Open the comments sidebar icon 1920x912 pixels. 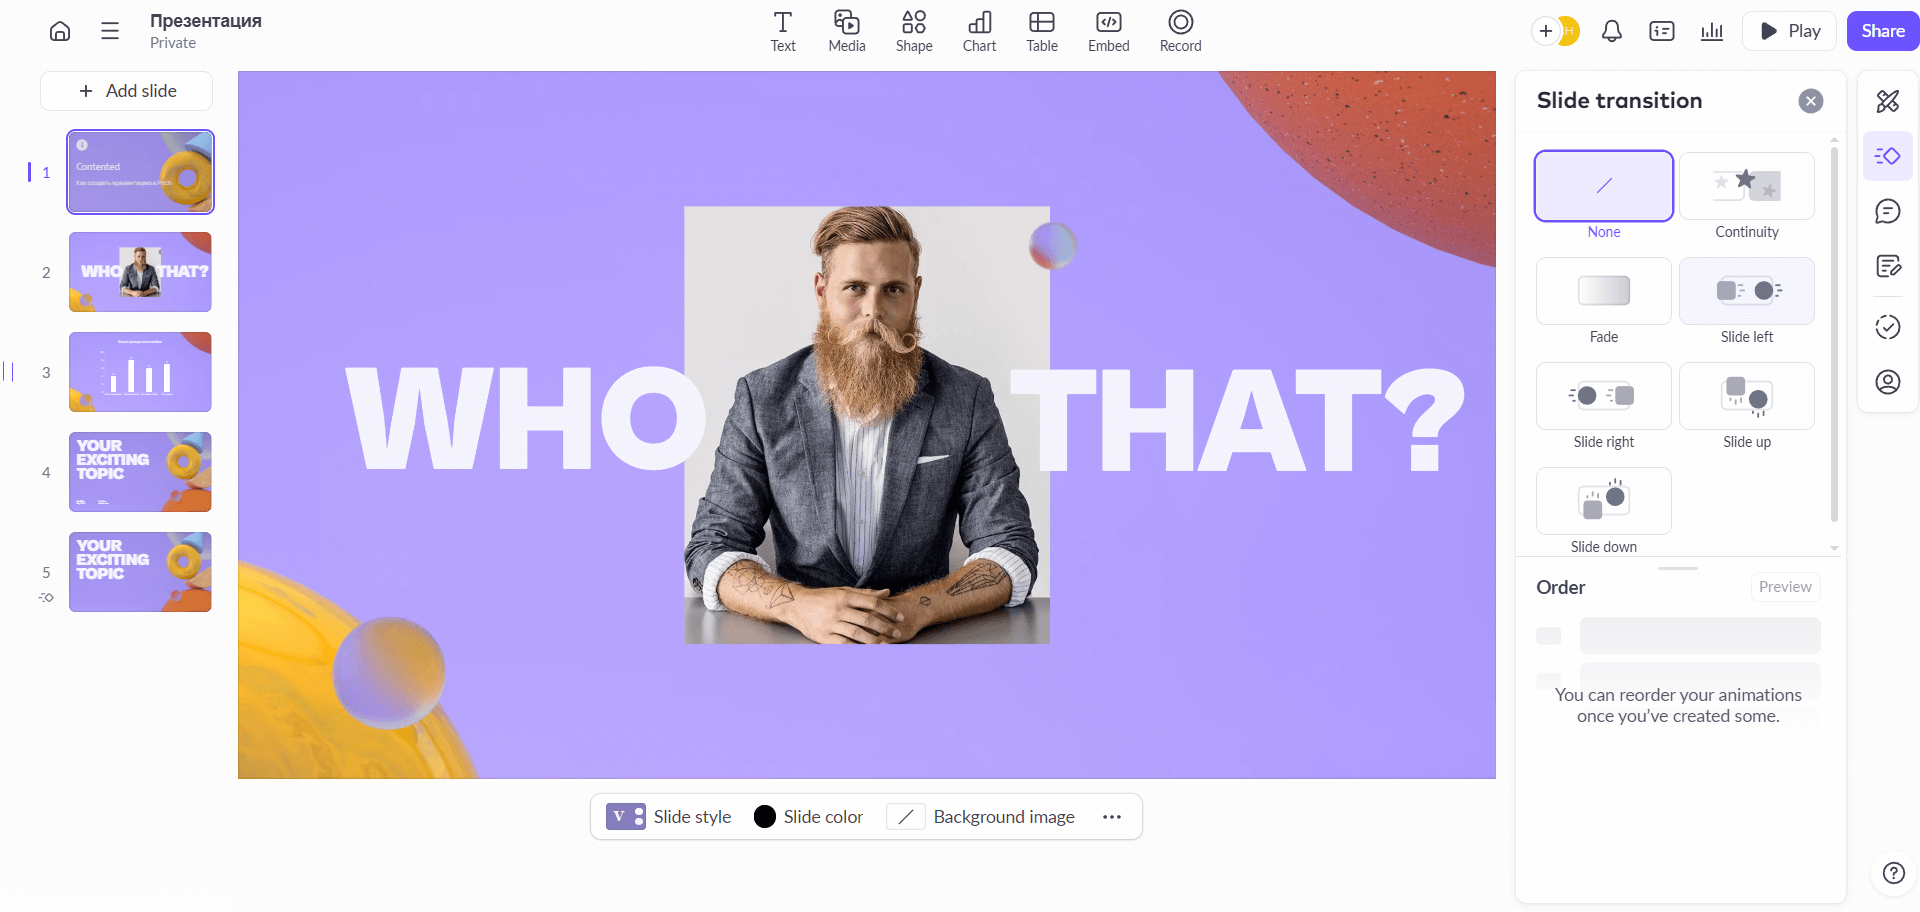1888,211
